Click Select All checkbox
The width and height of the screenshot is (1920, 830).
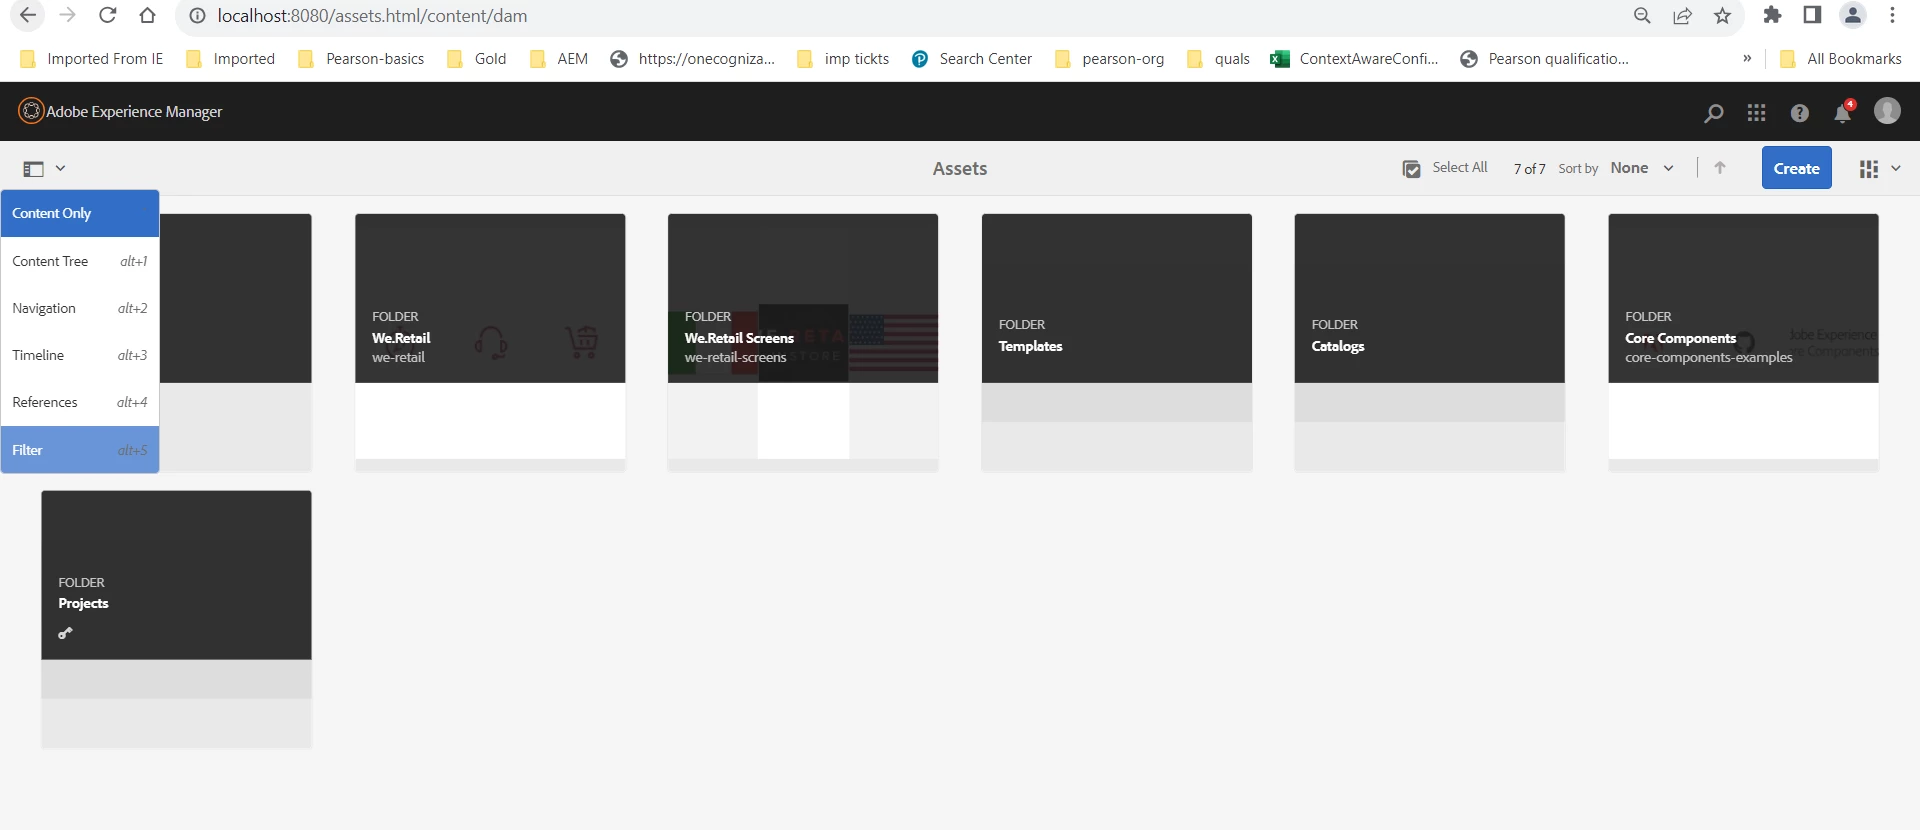[x=1411, y=169]
